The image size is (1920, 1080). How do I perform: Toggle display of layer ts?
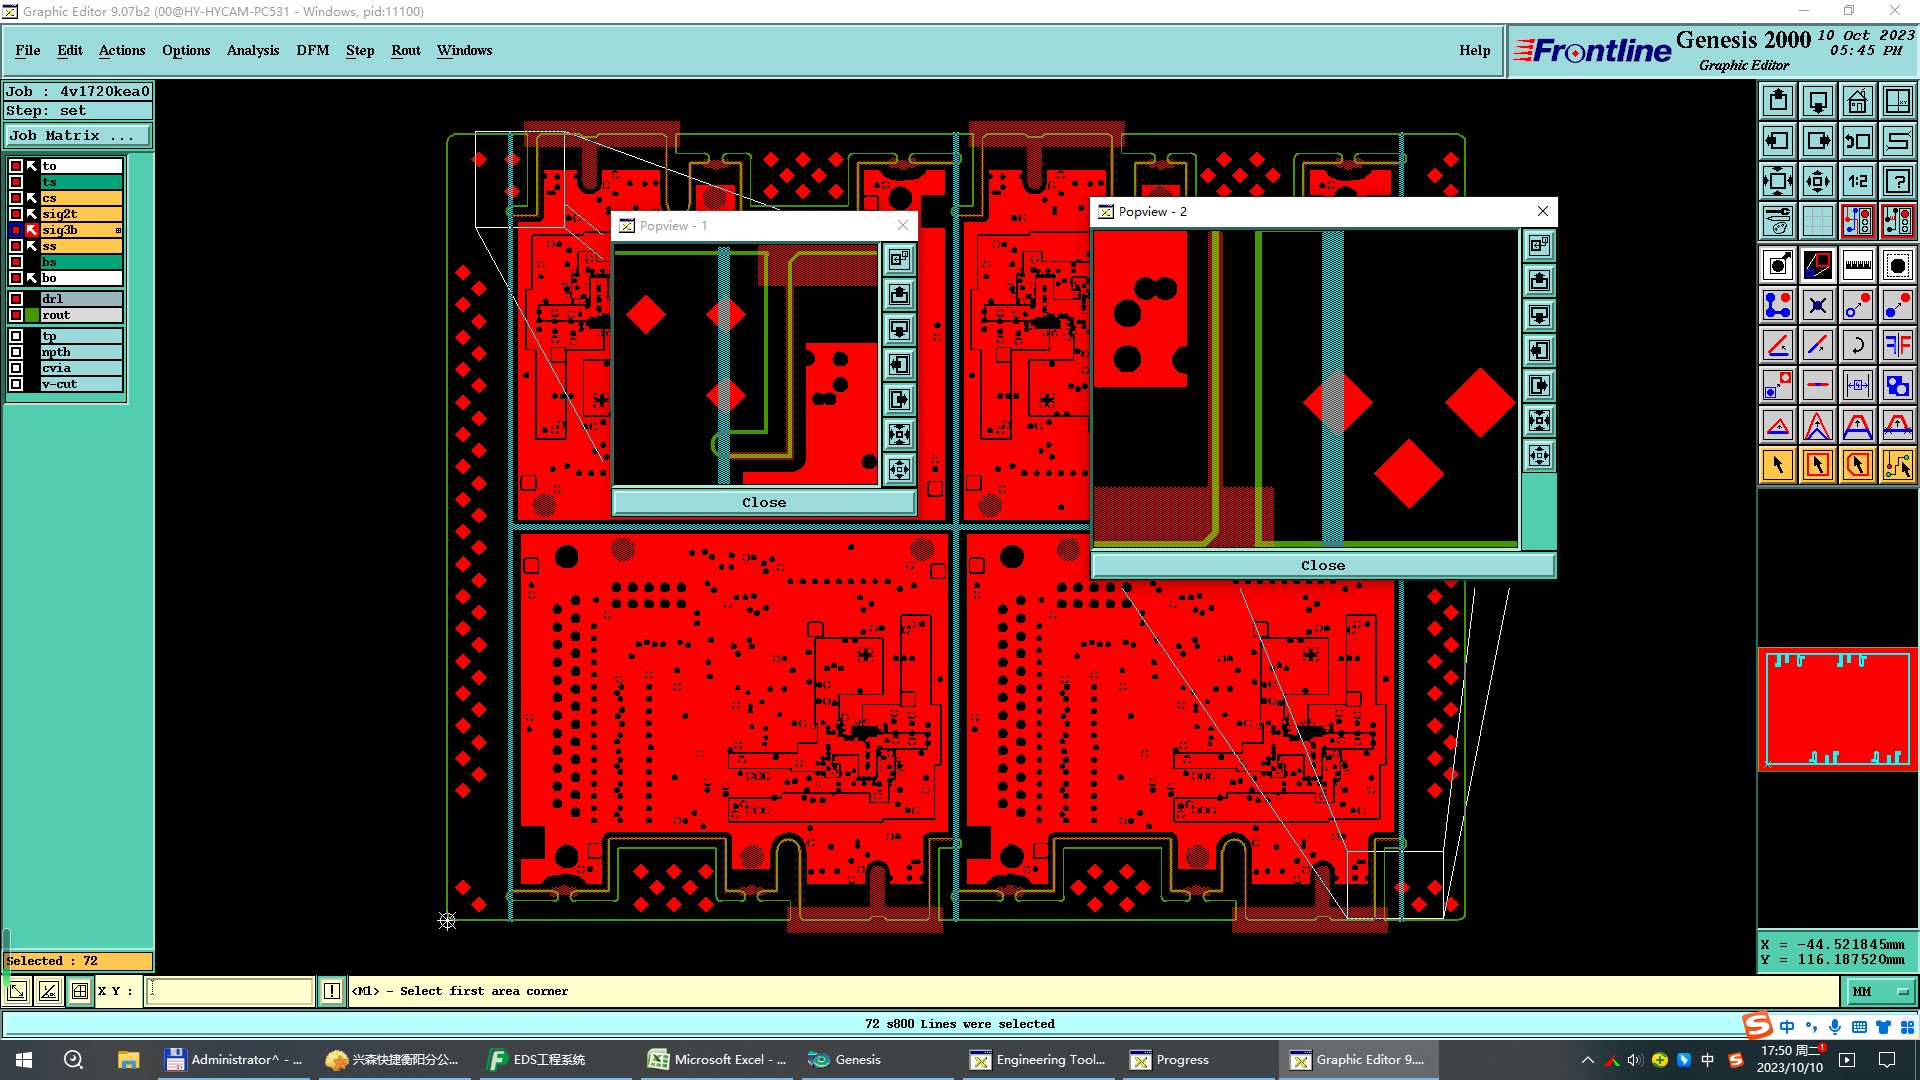tap(16, 182)
